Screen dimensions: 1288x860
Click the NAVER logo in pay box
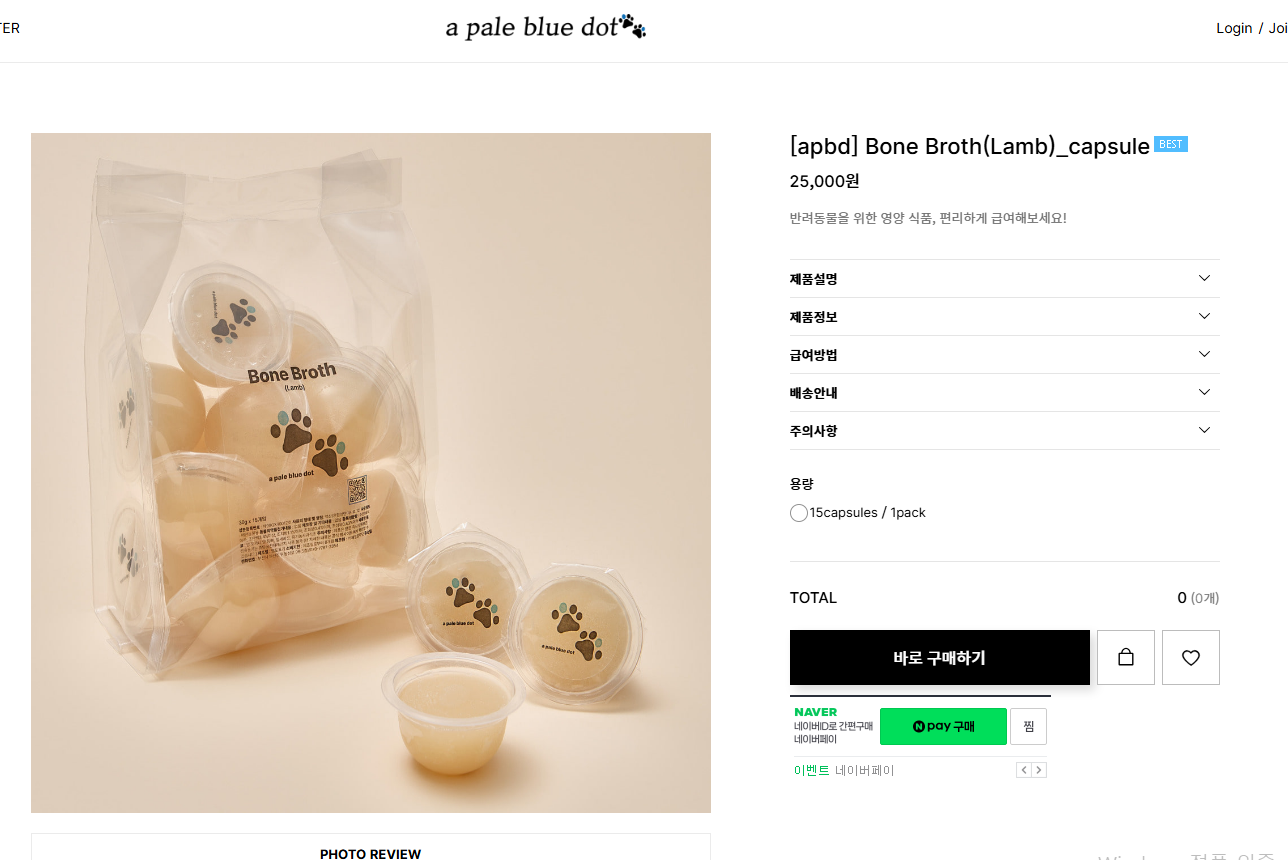[815, 712]
